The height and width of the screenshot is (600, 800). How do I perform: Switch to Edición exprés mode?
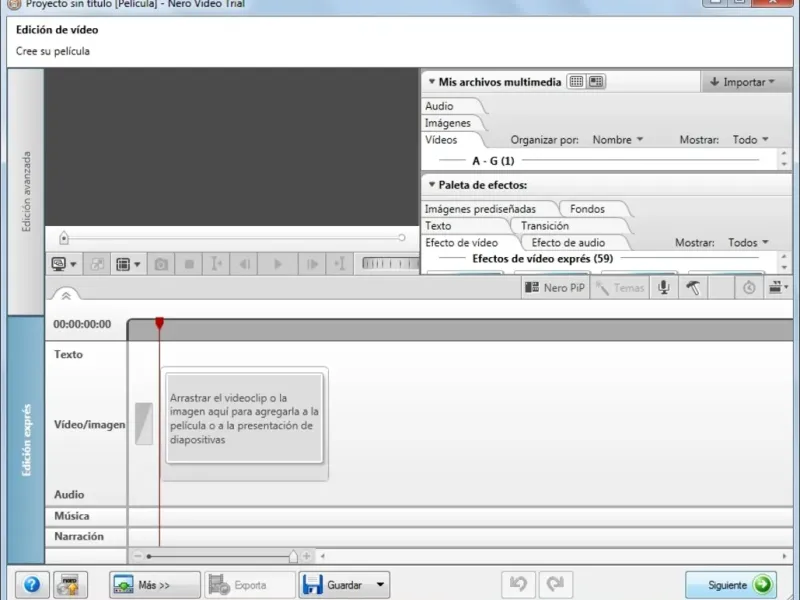pyautogui.click(x=26, y=440)
